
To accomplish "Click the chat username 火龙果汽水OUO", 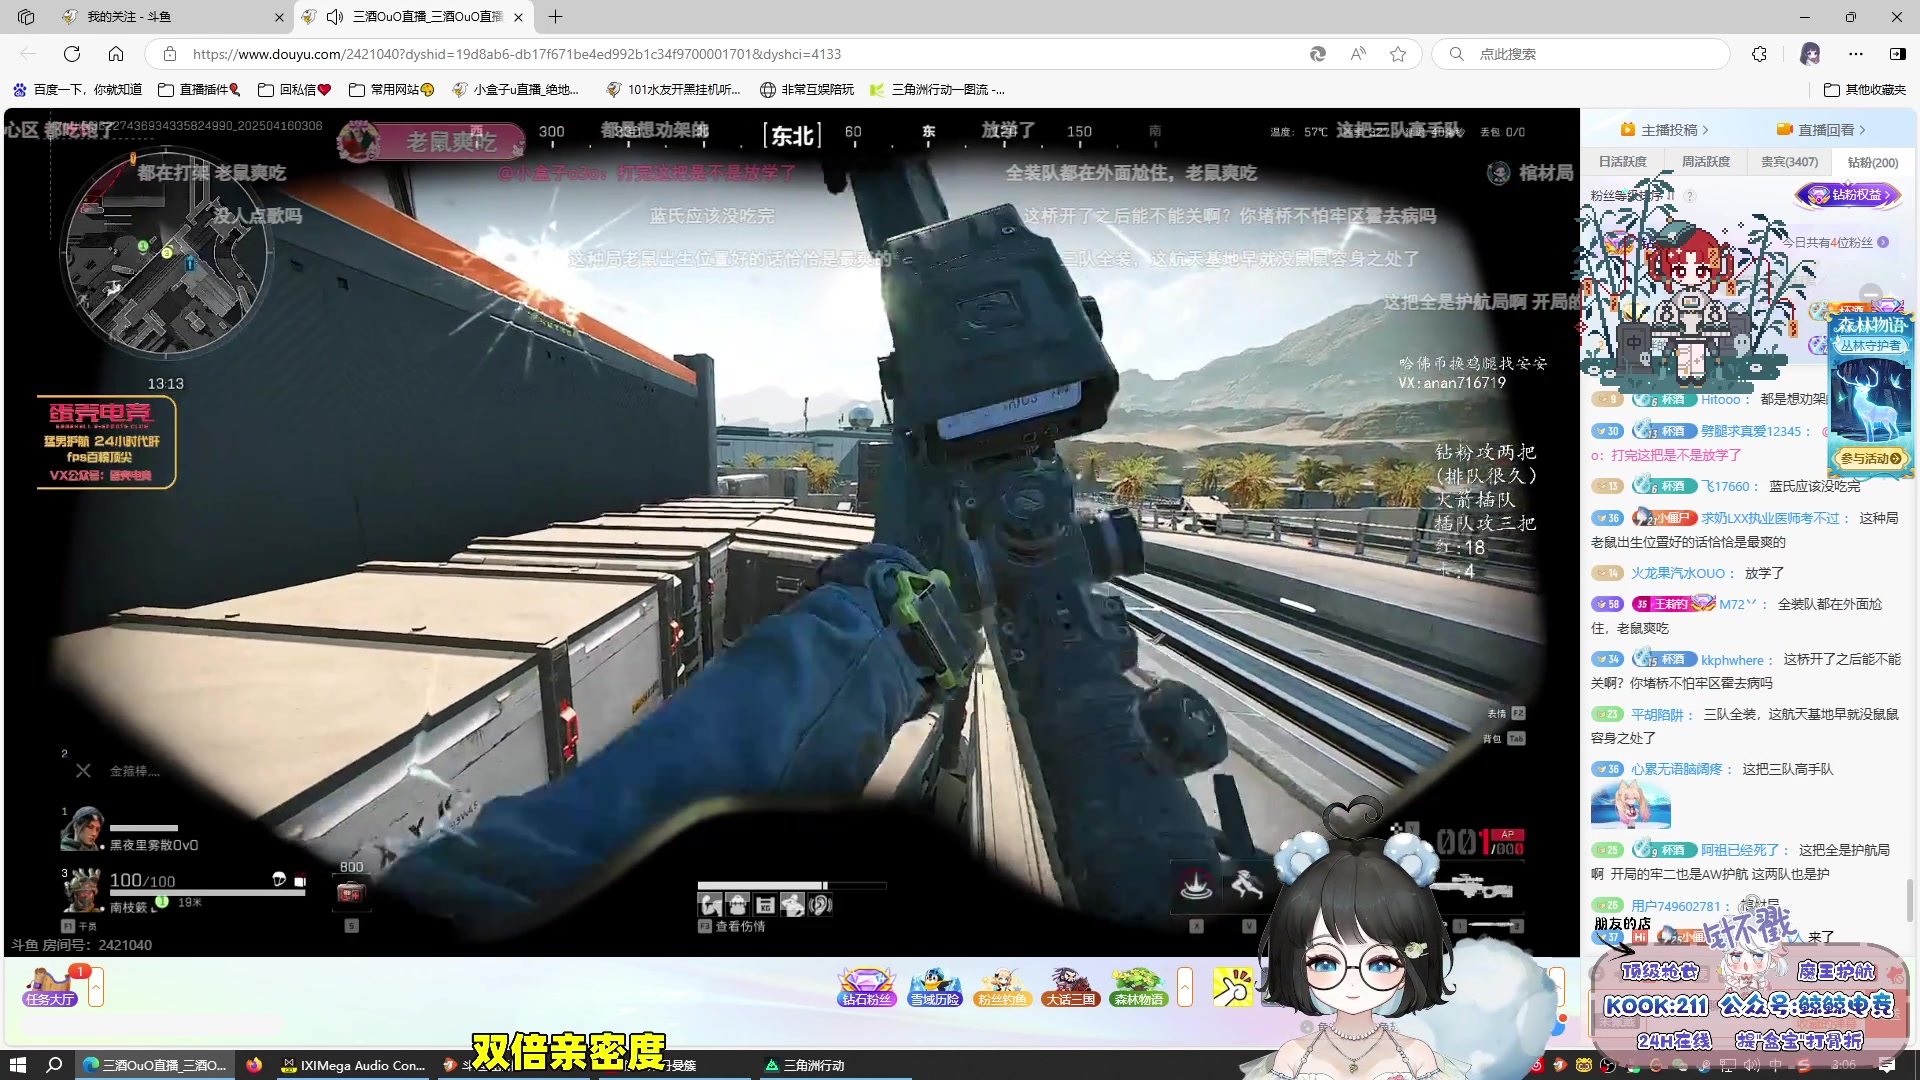I will [1678, 574].
